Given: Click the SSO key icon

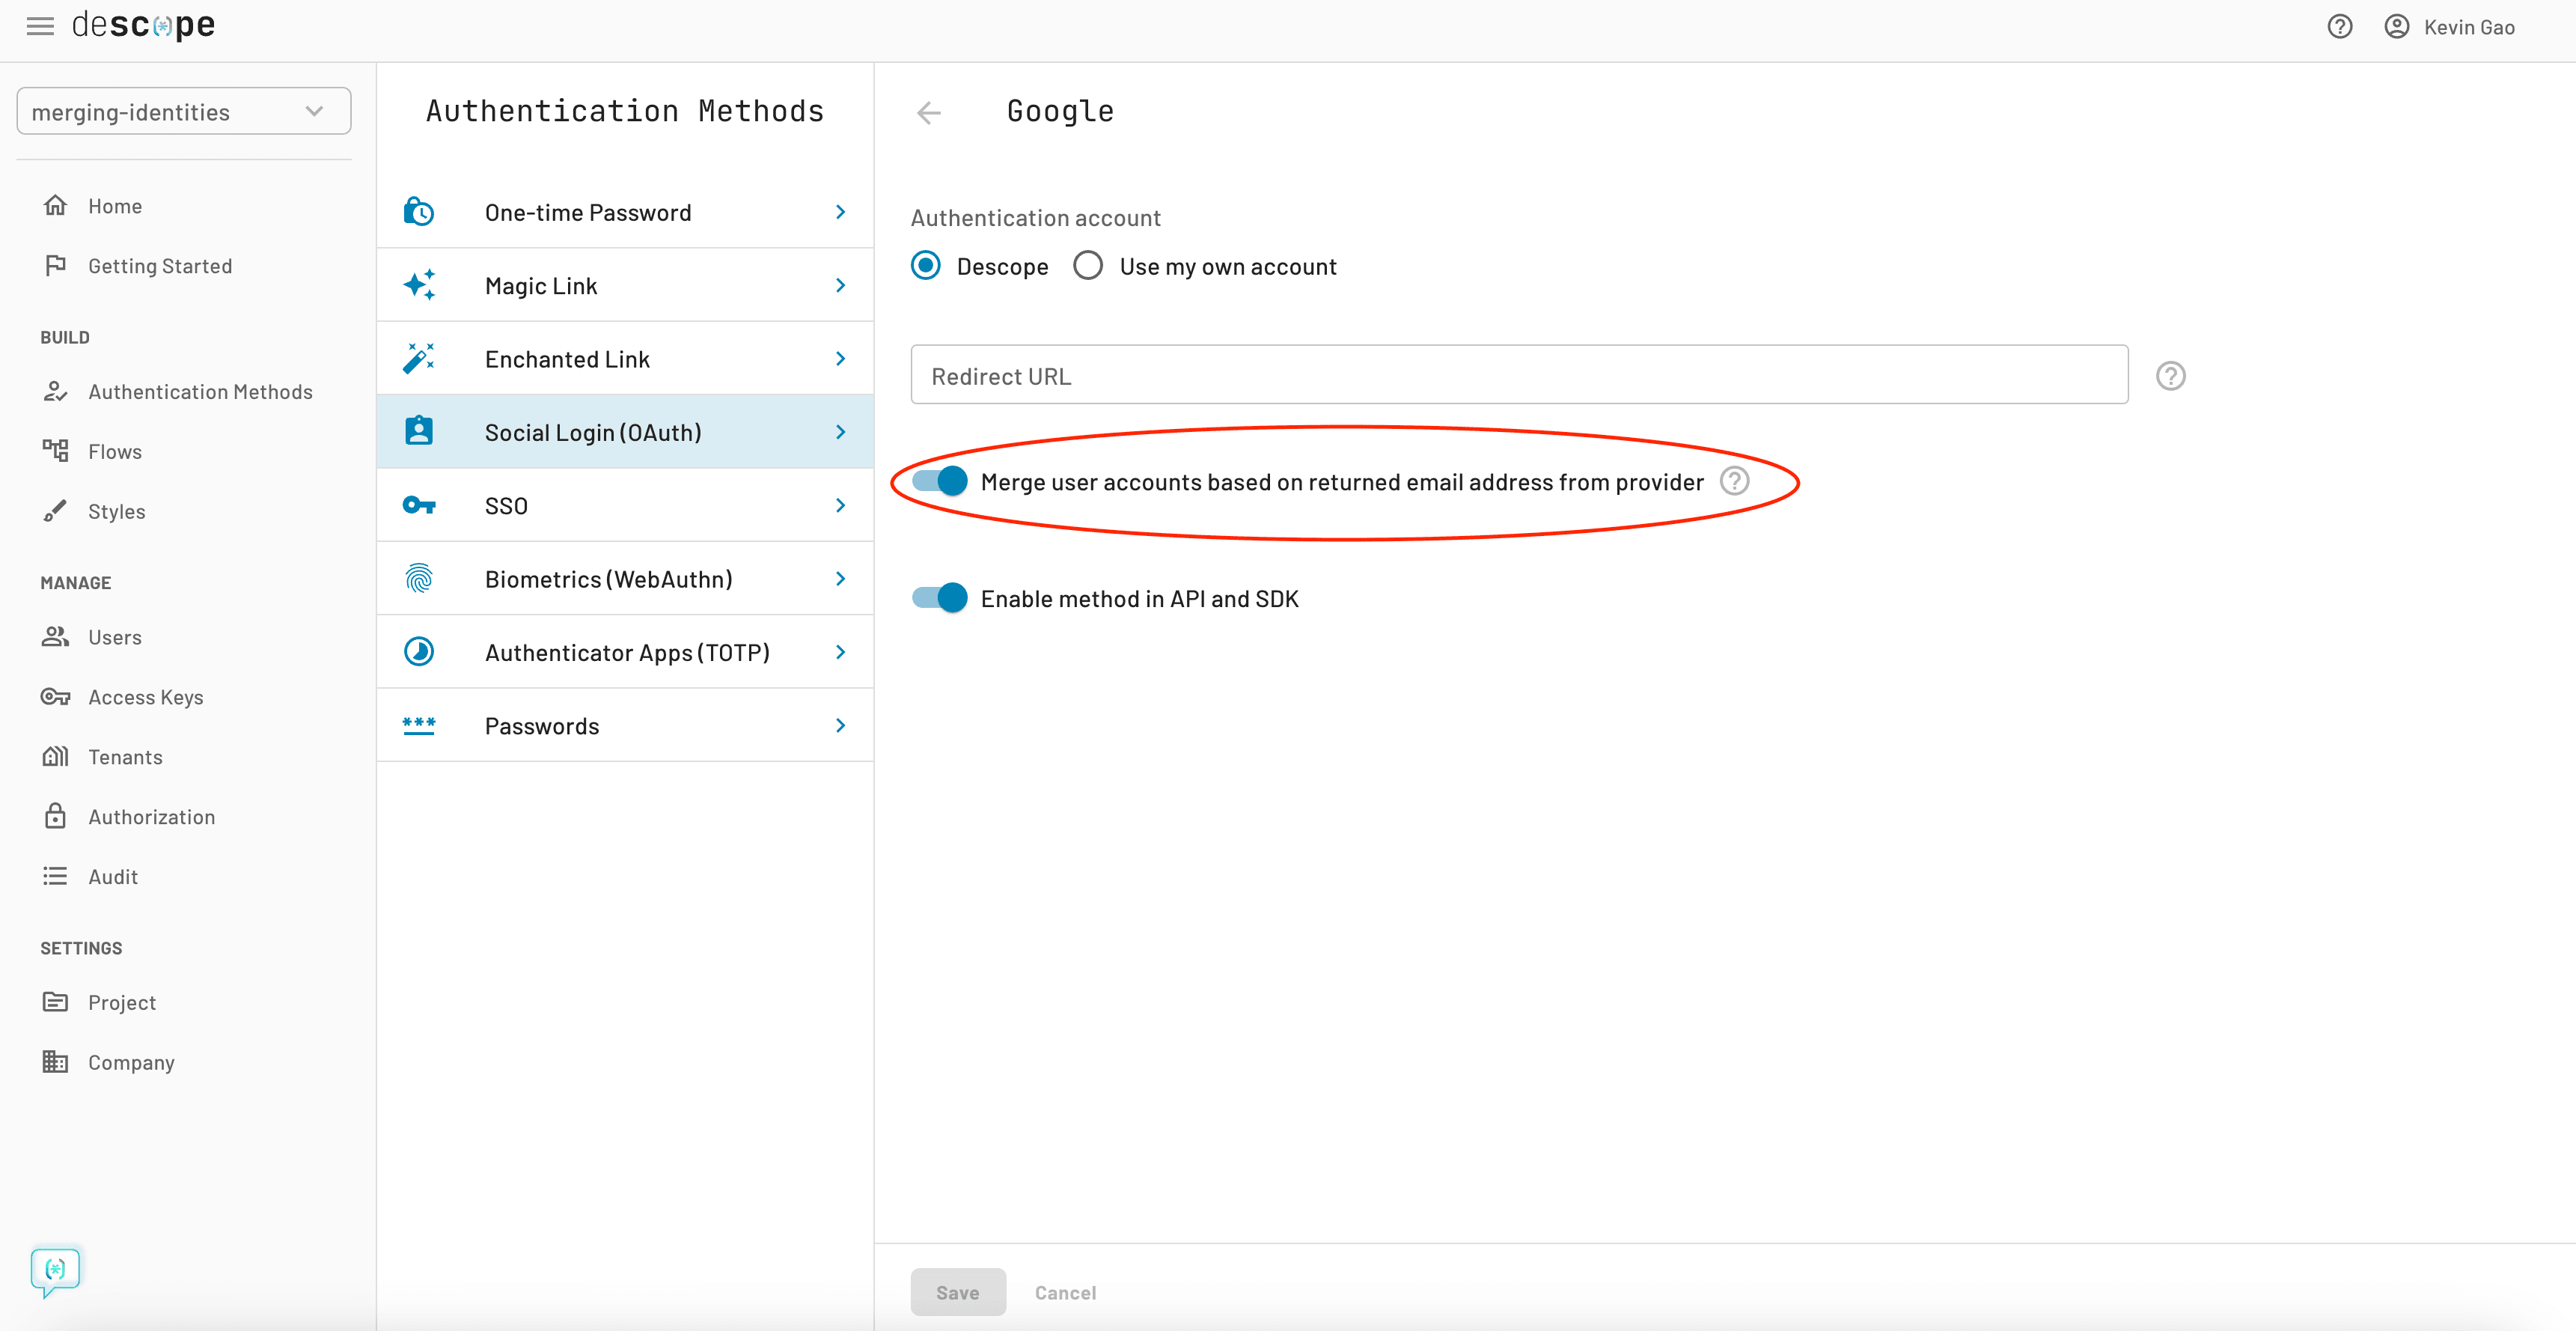Looking at the screenshot, I should 419,504.
